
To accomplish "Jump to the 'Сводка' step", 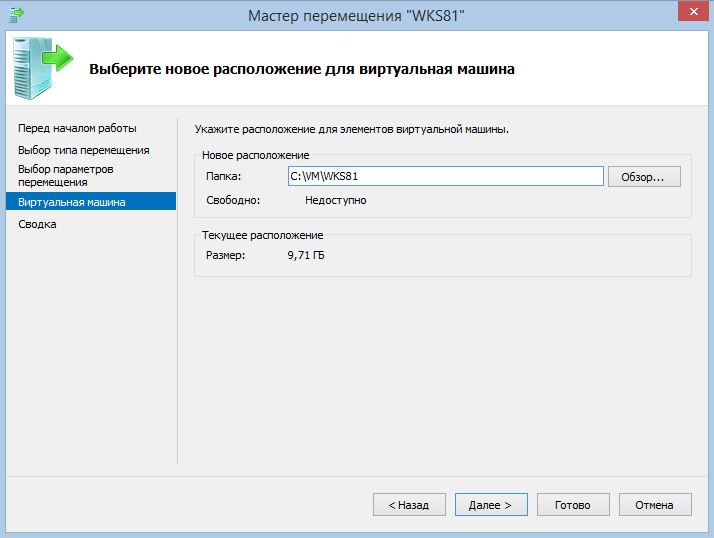I will (38, 225).
